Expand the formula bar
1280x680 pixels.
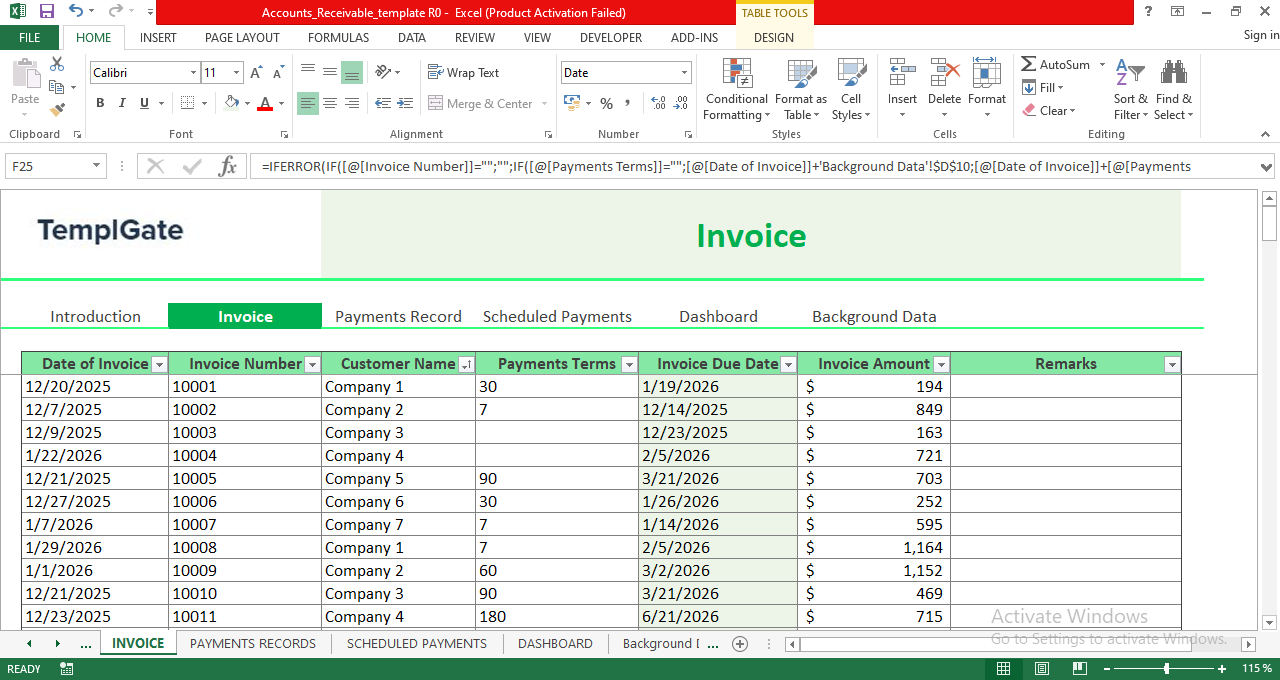click(1266, 167)
